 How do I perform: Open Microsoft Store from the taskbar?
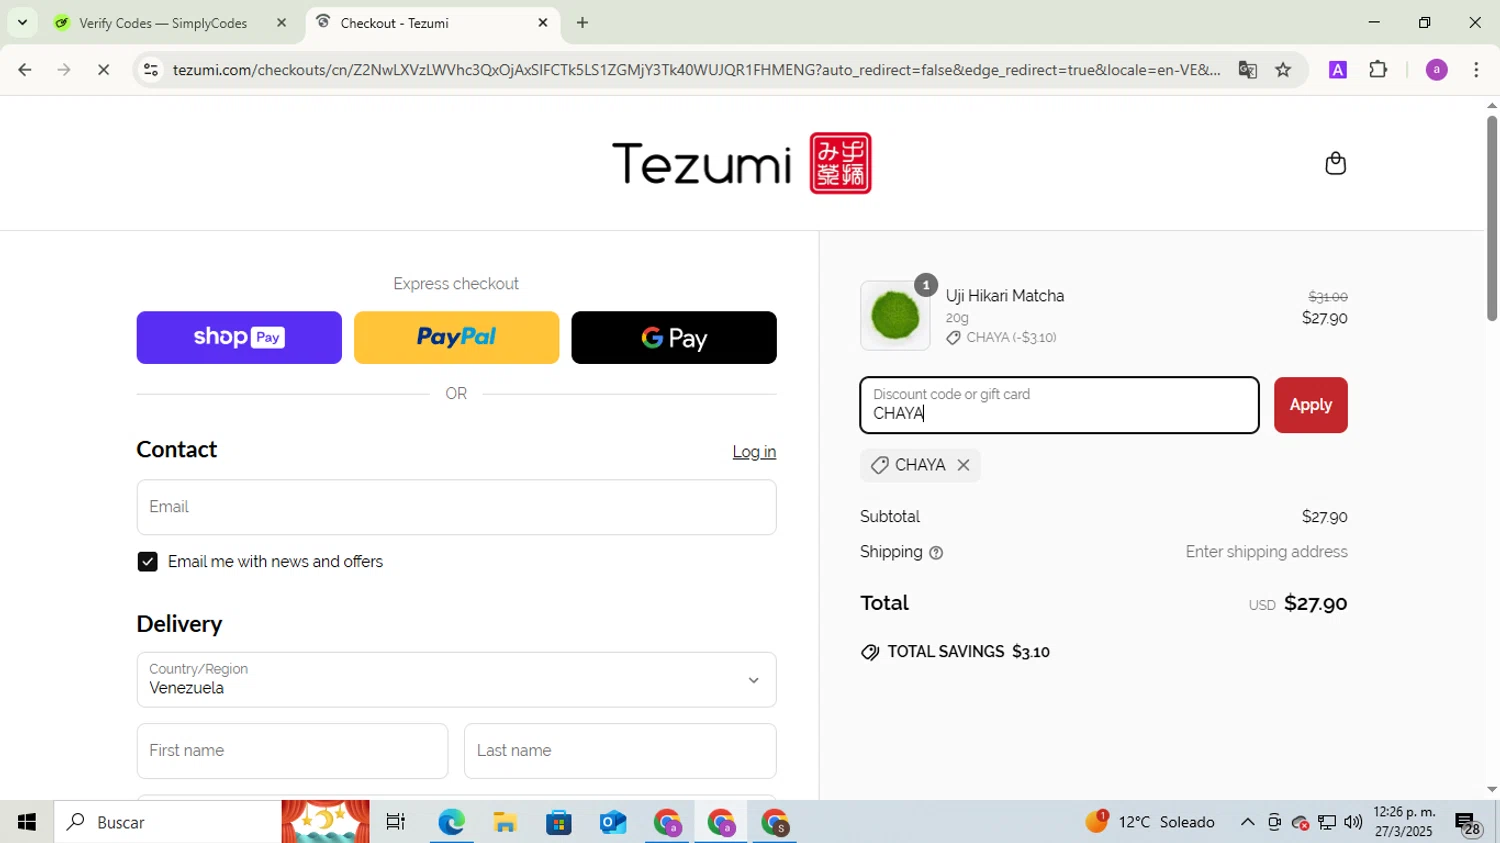(559, 822)
